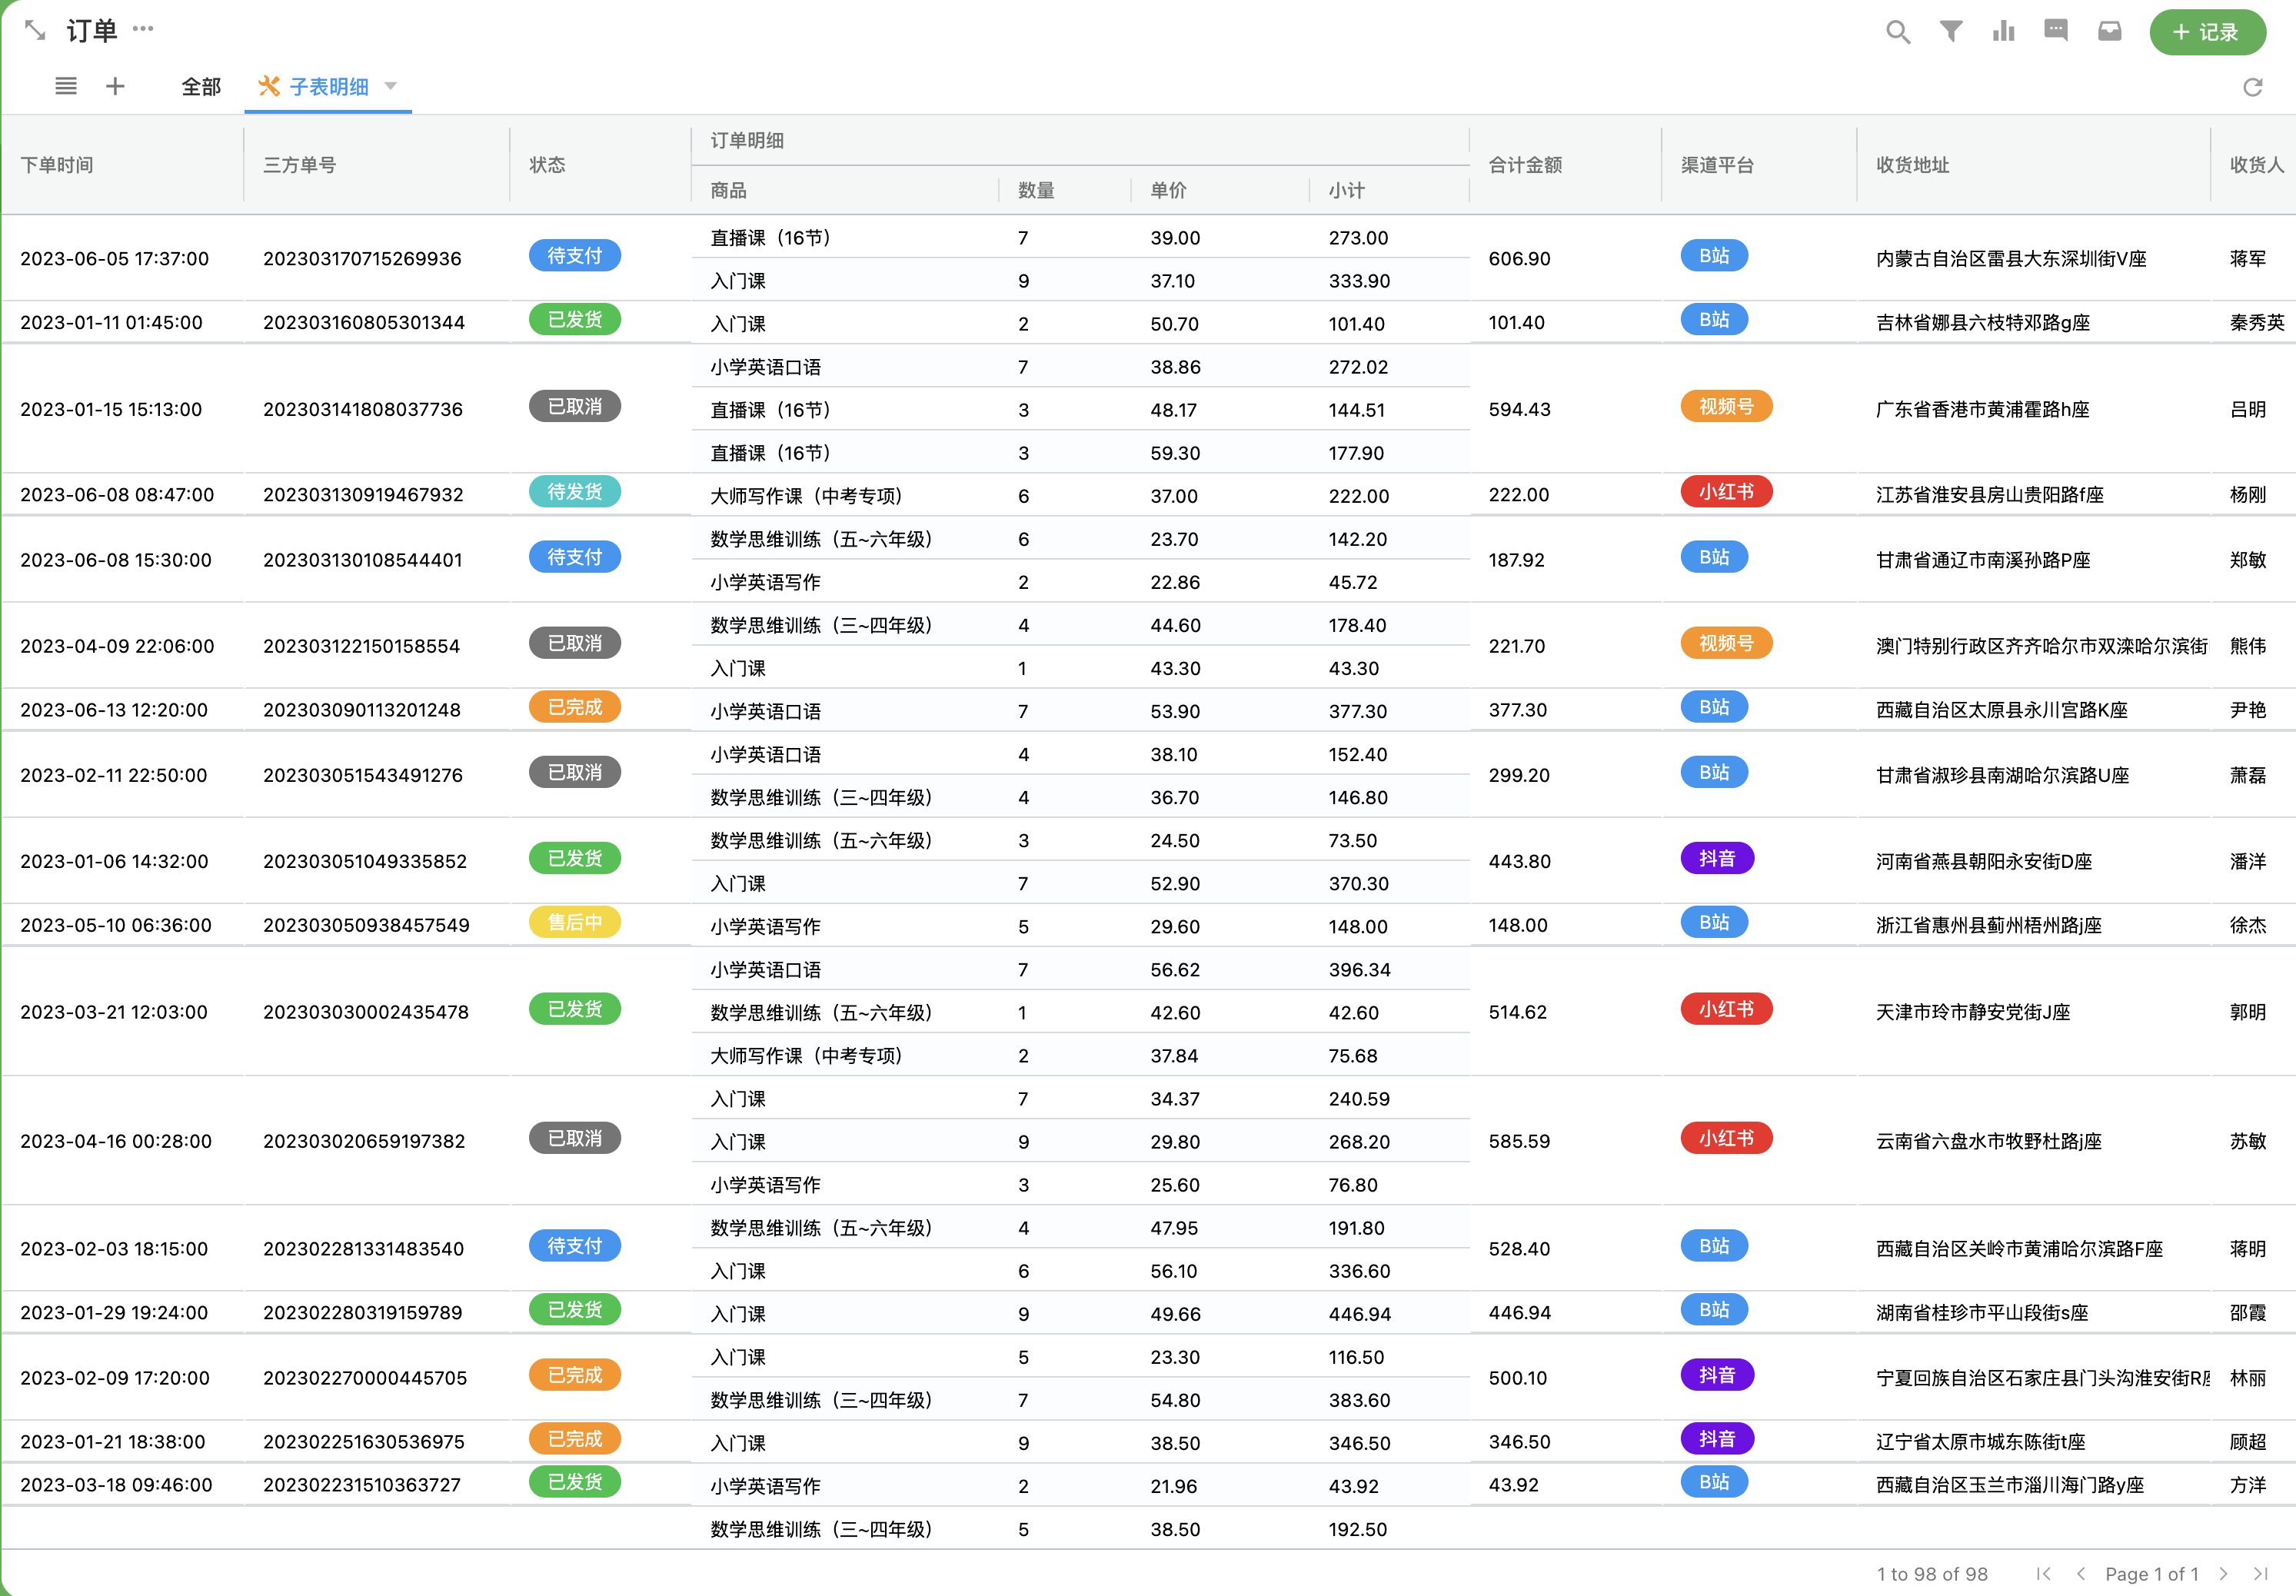This screenshot has height=1596, width=2296.
Task: Click the yellow 售后中 status tag
Action: 575,923
